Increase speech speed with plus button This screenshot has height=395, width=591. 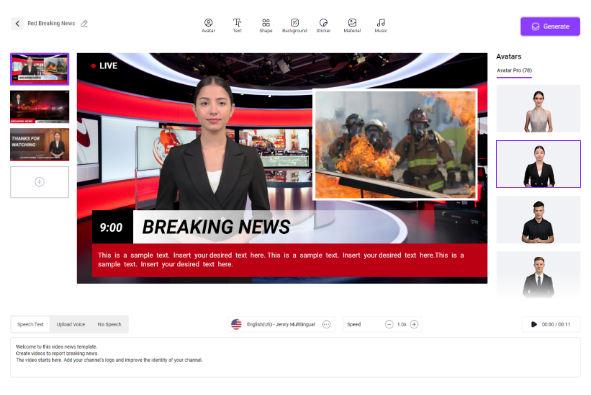pos(414,324)
